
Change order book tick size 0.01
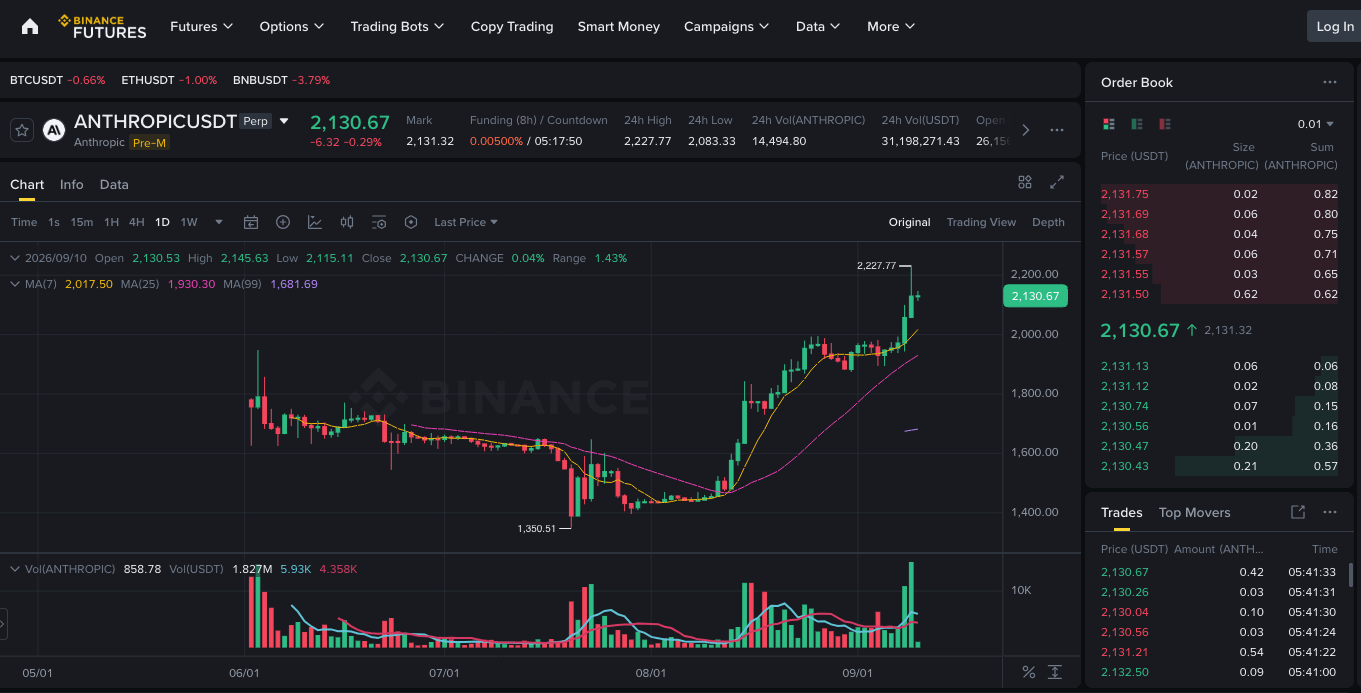point(1315,124)
